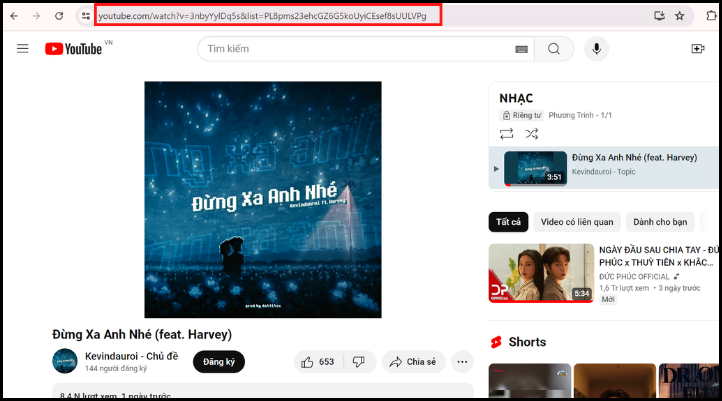Select the Tất cả filter chip
Viewport: 722px width, 401px height.
coord(508,222)
